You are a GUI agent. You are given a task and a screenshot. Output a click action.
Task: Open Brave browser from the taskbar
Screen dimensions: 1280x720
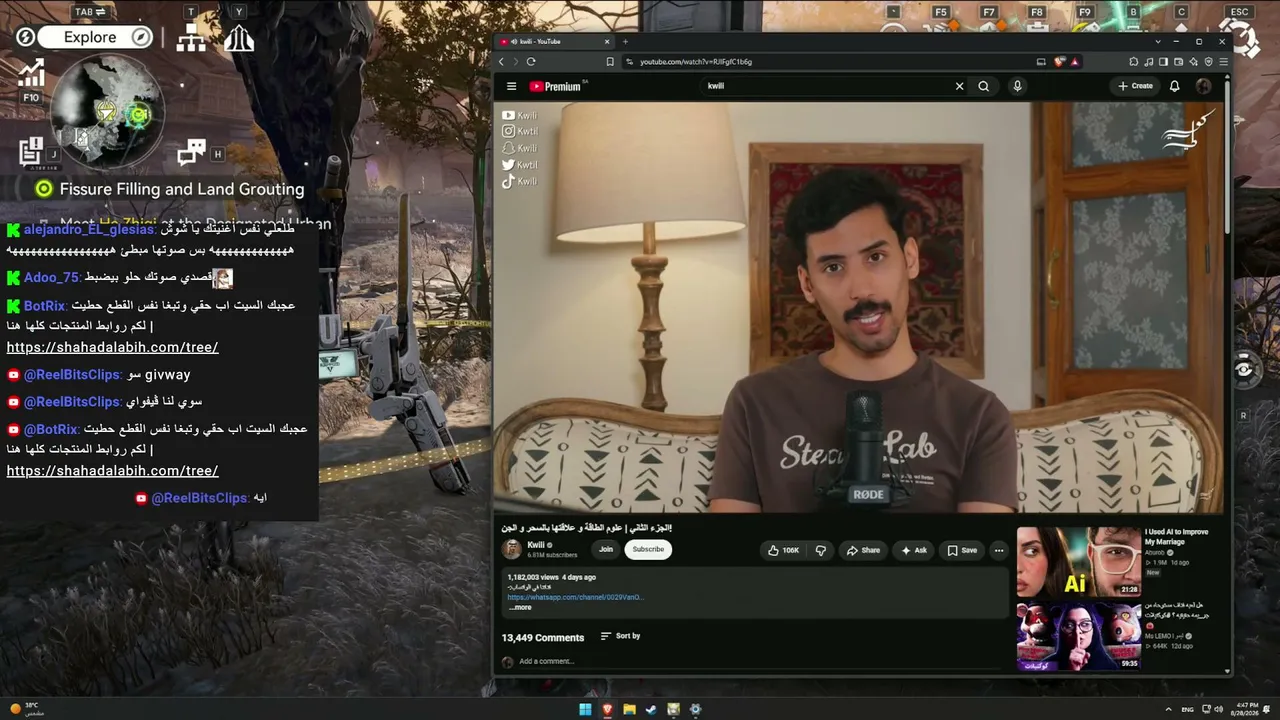click(607, 710)
